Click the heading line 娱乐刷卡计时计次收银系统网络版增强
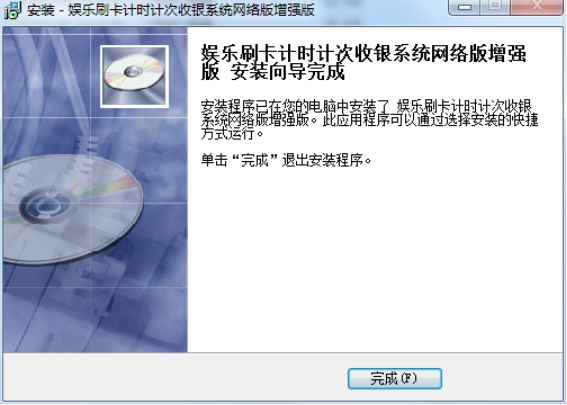 (363, 54)
